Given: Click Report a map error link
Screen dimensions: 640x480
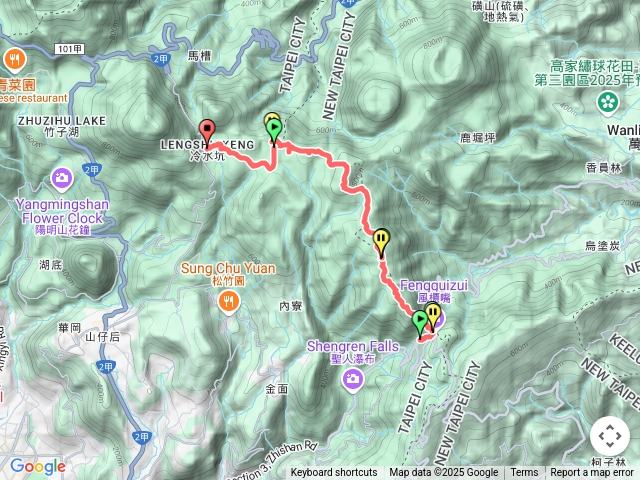Looking at the screenshot, I should tap(591, 473).
